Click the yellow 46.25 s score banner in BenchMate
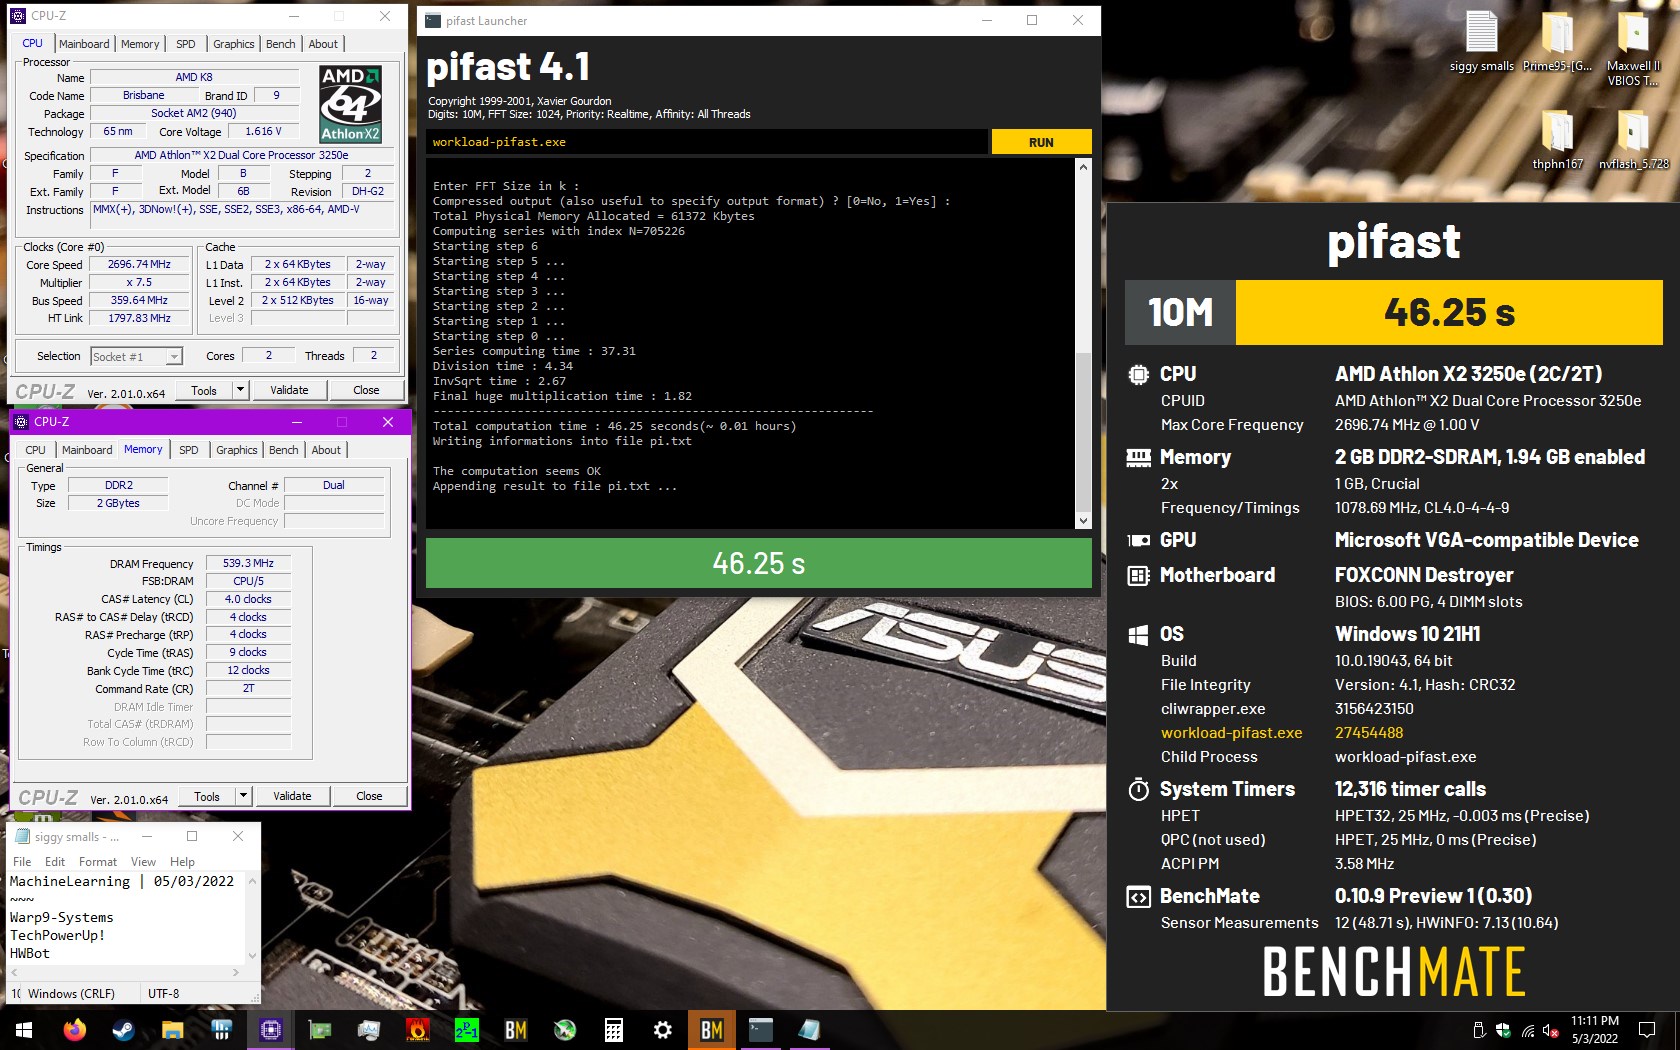Screen dimensions: 1680x1050 click(x=1449, y=312)
